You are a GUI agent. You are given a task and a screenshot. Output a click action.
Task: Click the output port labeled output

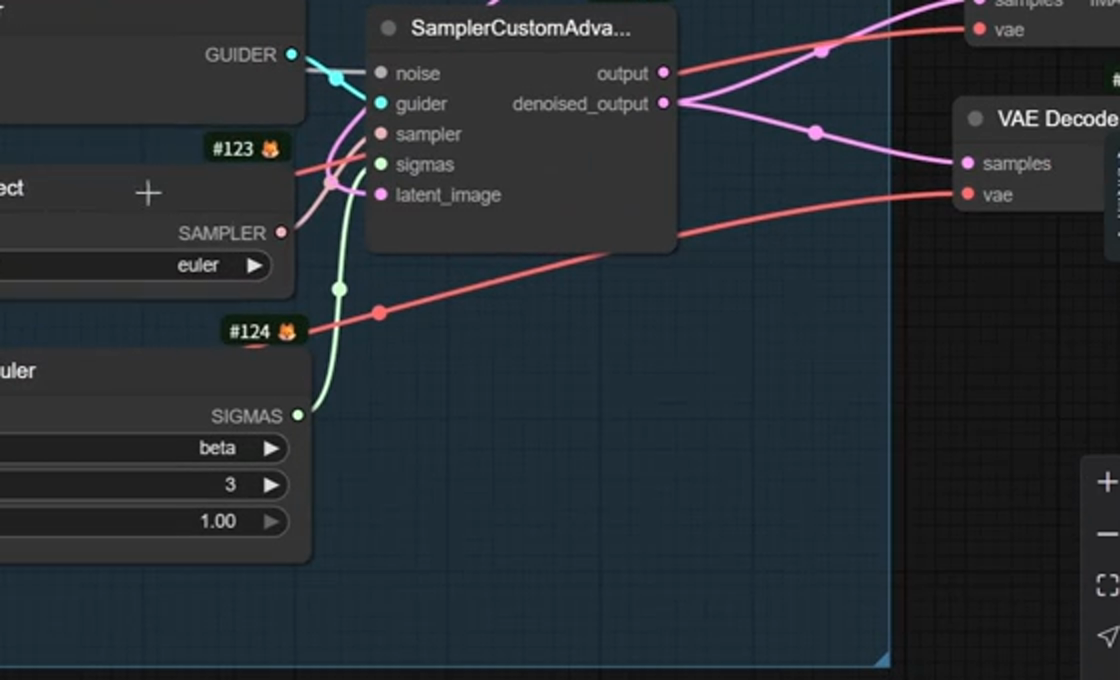click(x=664, y=72)
